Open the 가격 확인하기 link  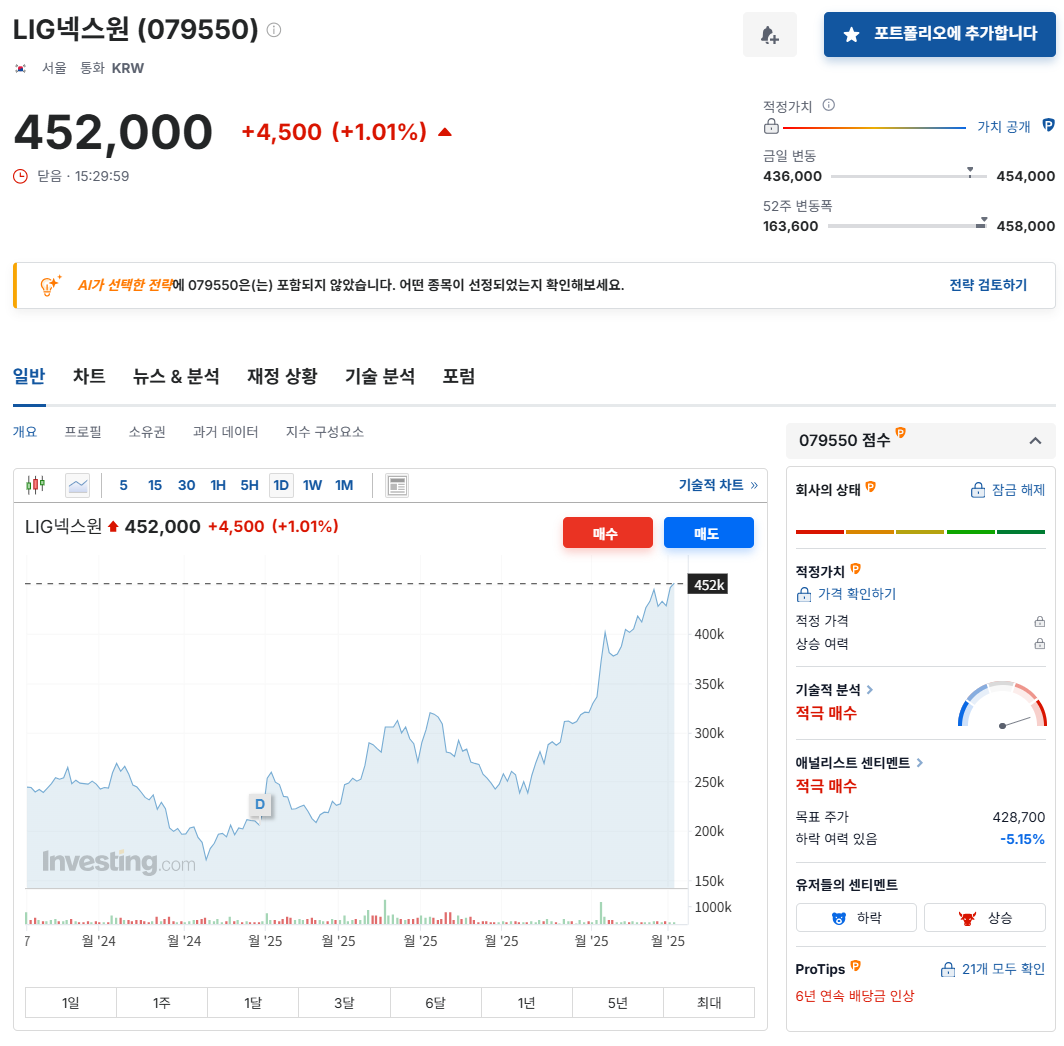[846, 594]
